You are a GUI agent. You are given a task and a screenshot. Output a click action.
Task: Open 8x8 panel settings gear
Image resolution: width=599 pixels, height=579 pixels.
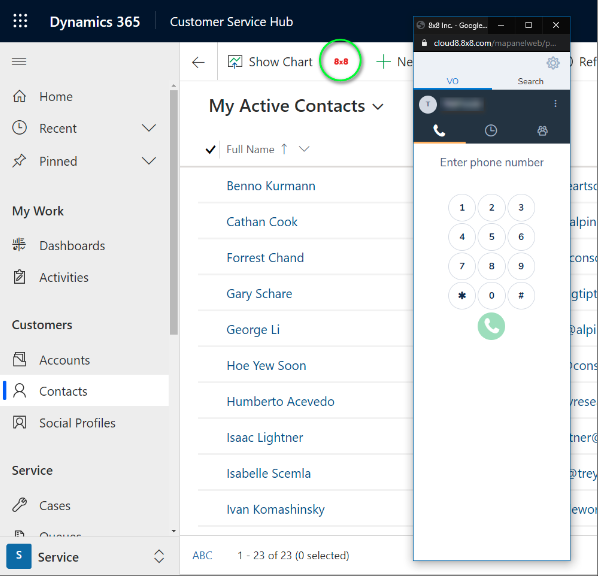tap(553, 63)
